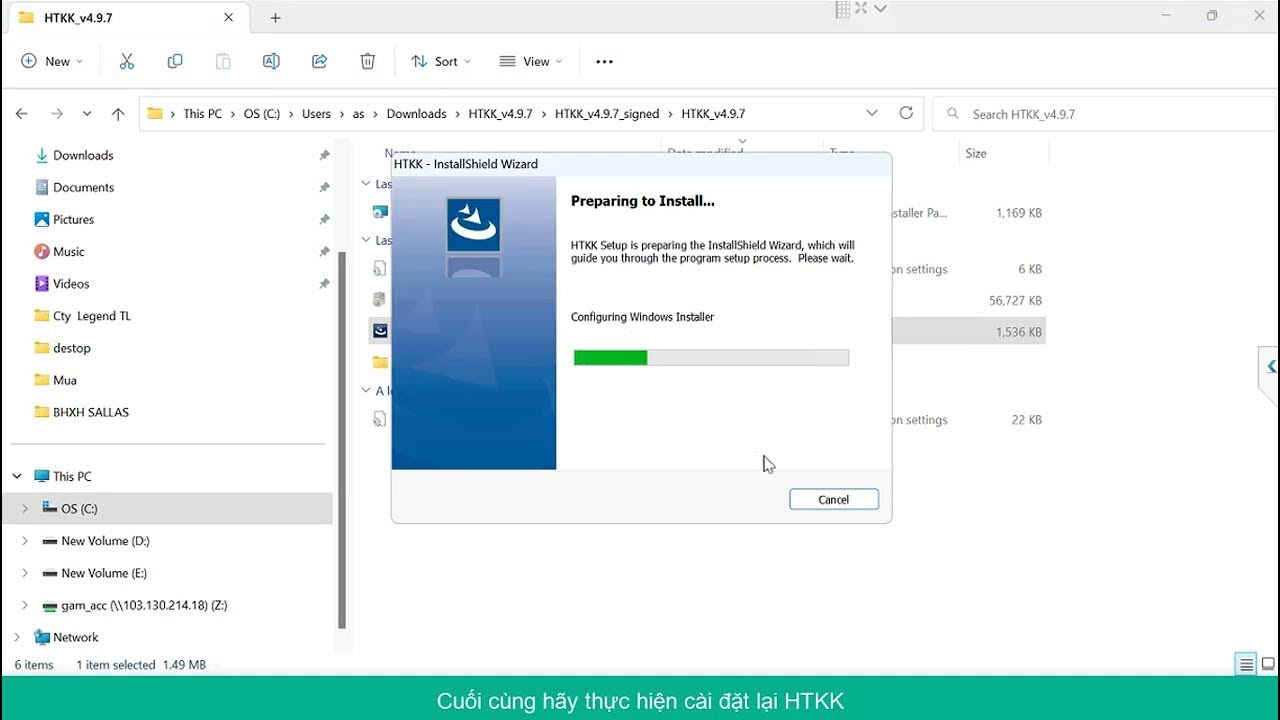This screenshot has width=1280, height=720.
Task: Expand the OS (C:) drive node
Action: tap(25, 508)
